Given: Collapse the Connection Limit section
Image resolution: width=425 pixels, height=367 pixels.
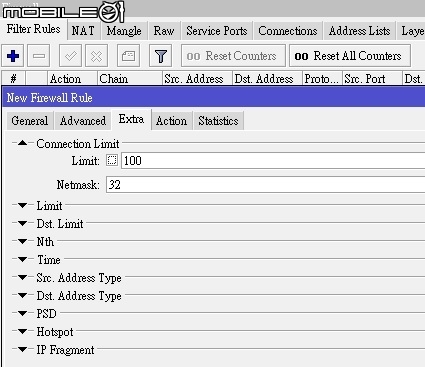Looking at the screenshot, I should point(22,143).
